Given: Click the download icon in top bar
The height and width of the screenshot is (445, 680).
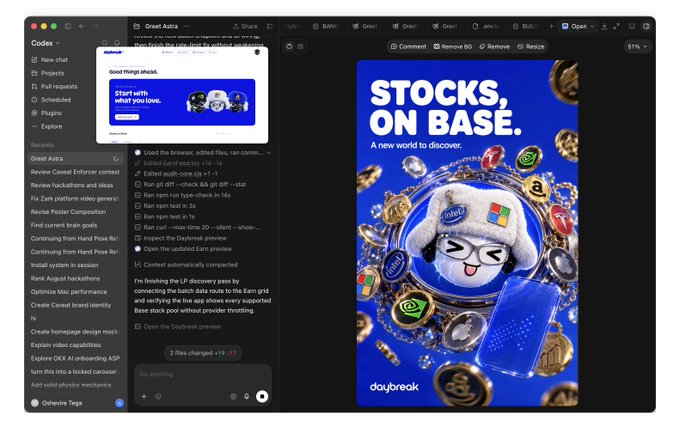Looking at the screenshot, I should click(604, 26).
